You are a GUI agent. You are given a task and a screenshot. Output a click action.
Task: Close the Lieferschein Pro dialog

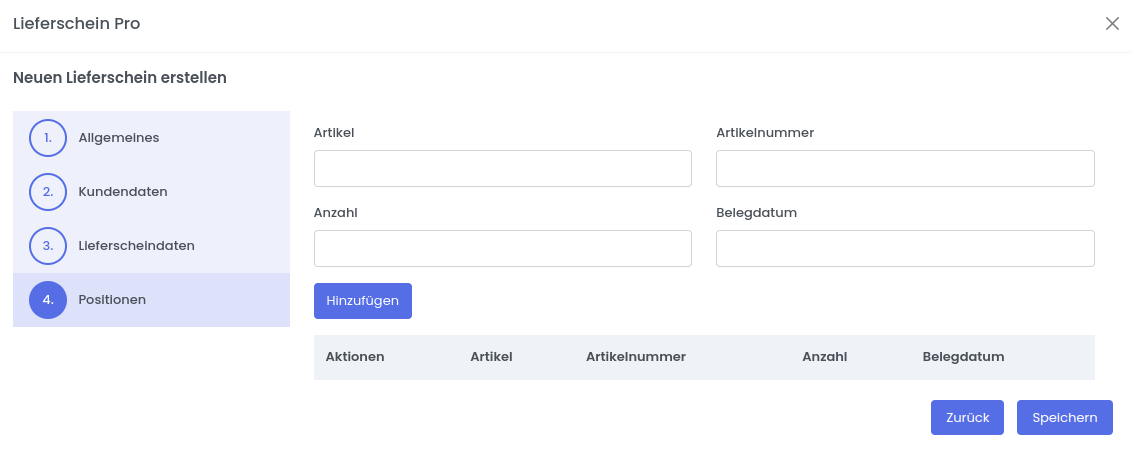(x=1112, y=24)
